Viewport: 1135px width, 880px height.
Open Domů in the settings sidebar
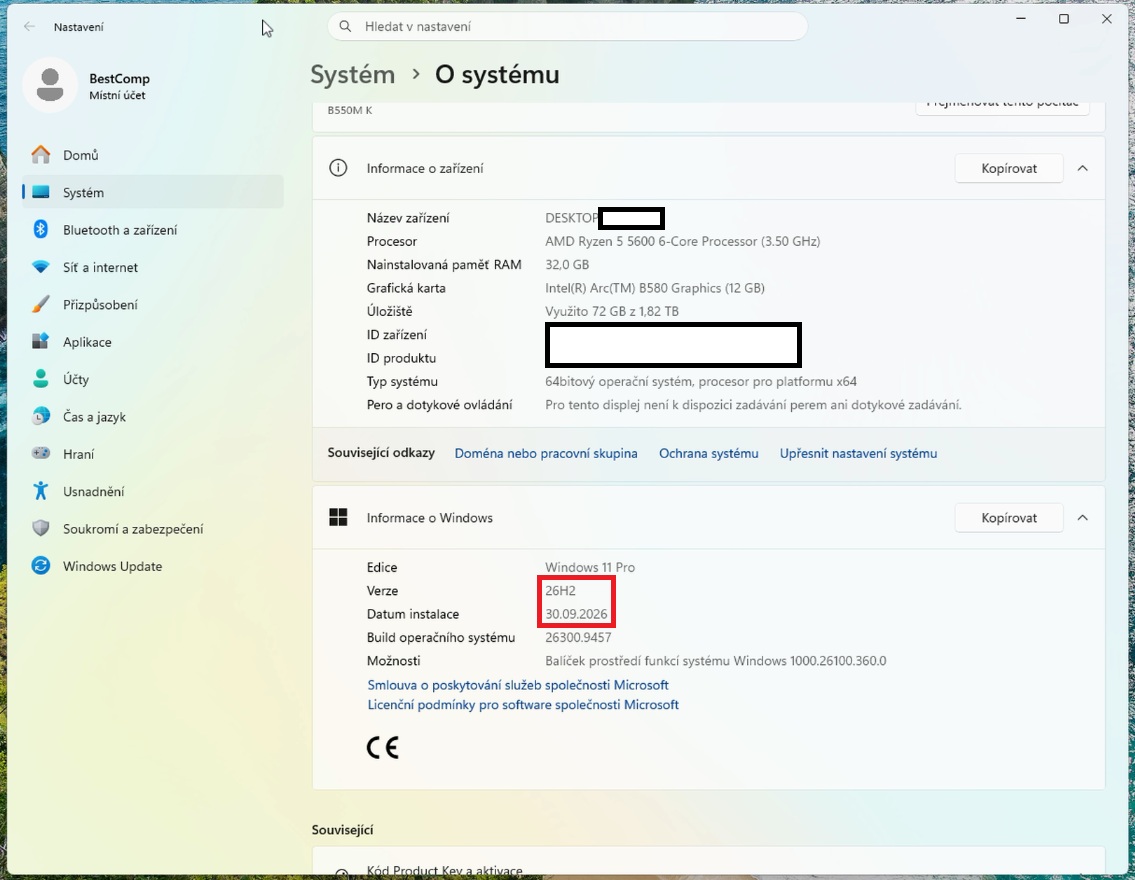153,155
